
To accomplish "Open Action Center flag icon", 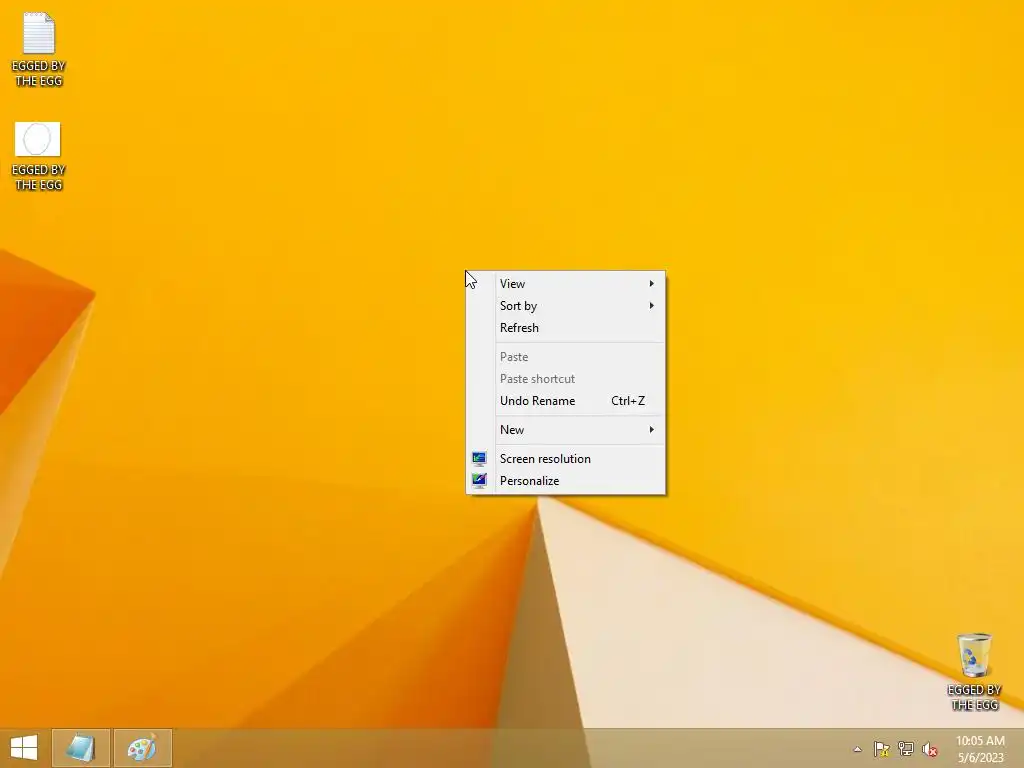I will click(881, 749).
